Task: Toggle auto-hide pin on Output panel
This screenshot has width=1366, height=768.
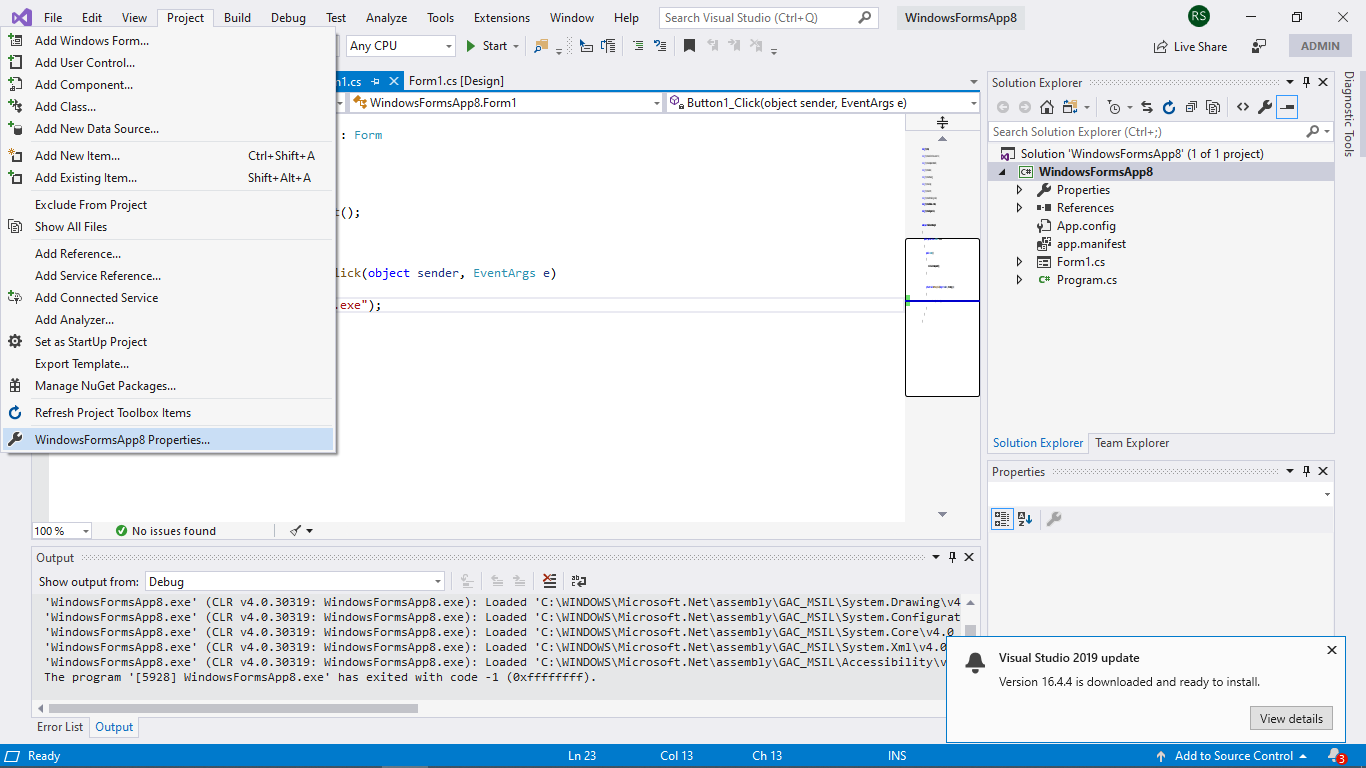Action: (953, 557)
